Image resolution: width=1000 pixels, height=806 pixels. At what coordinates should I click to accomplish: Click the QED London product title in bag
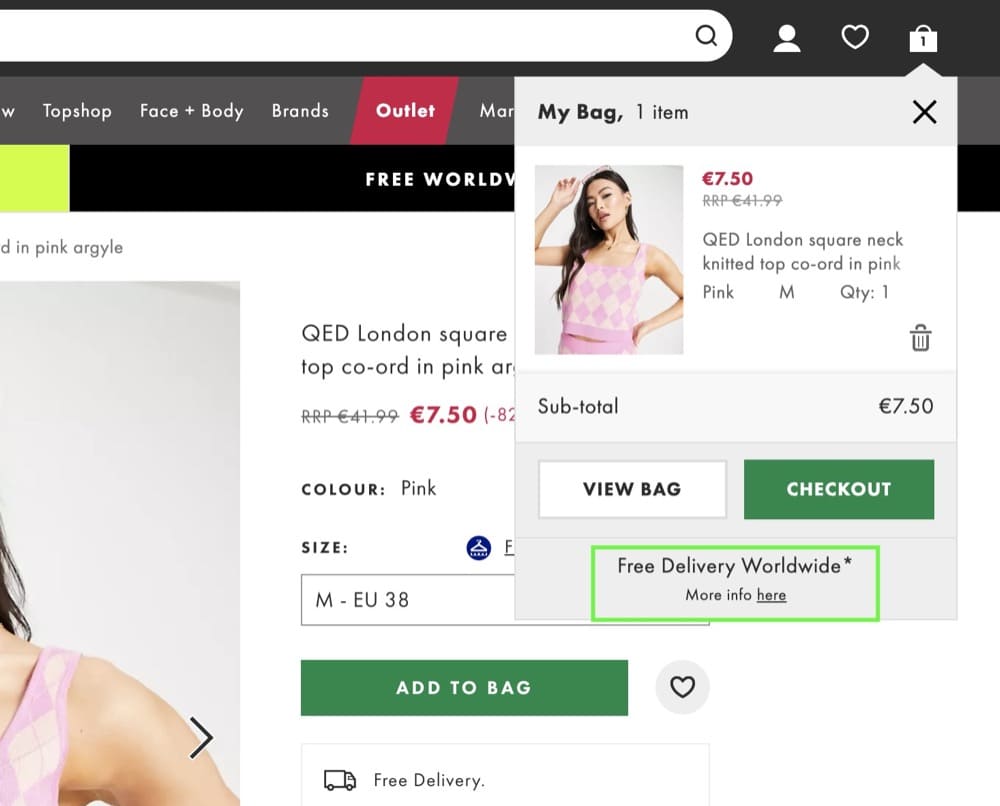click(802, 251)
